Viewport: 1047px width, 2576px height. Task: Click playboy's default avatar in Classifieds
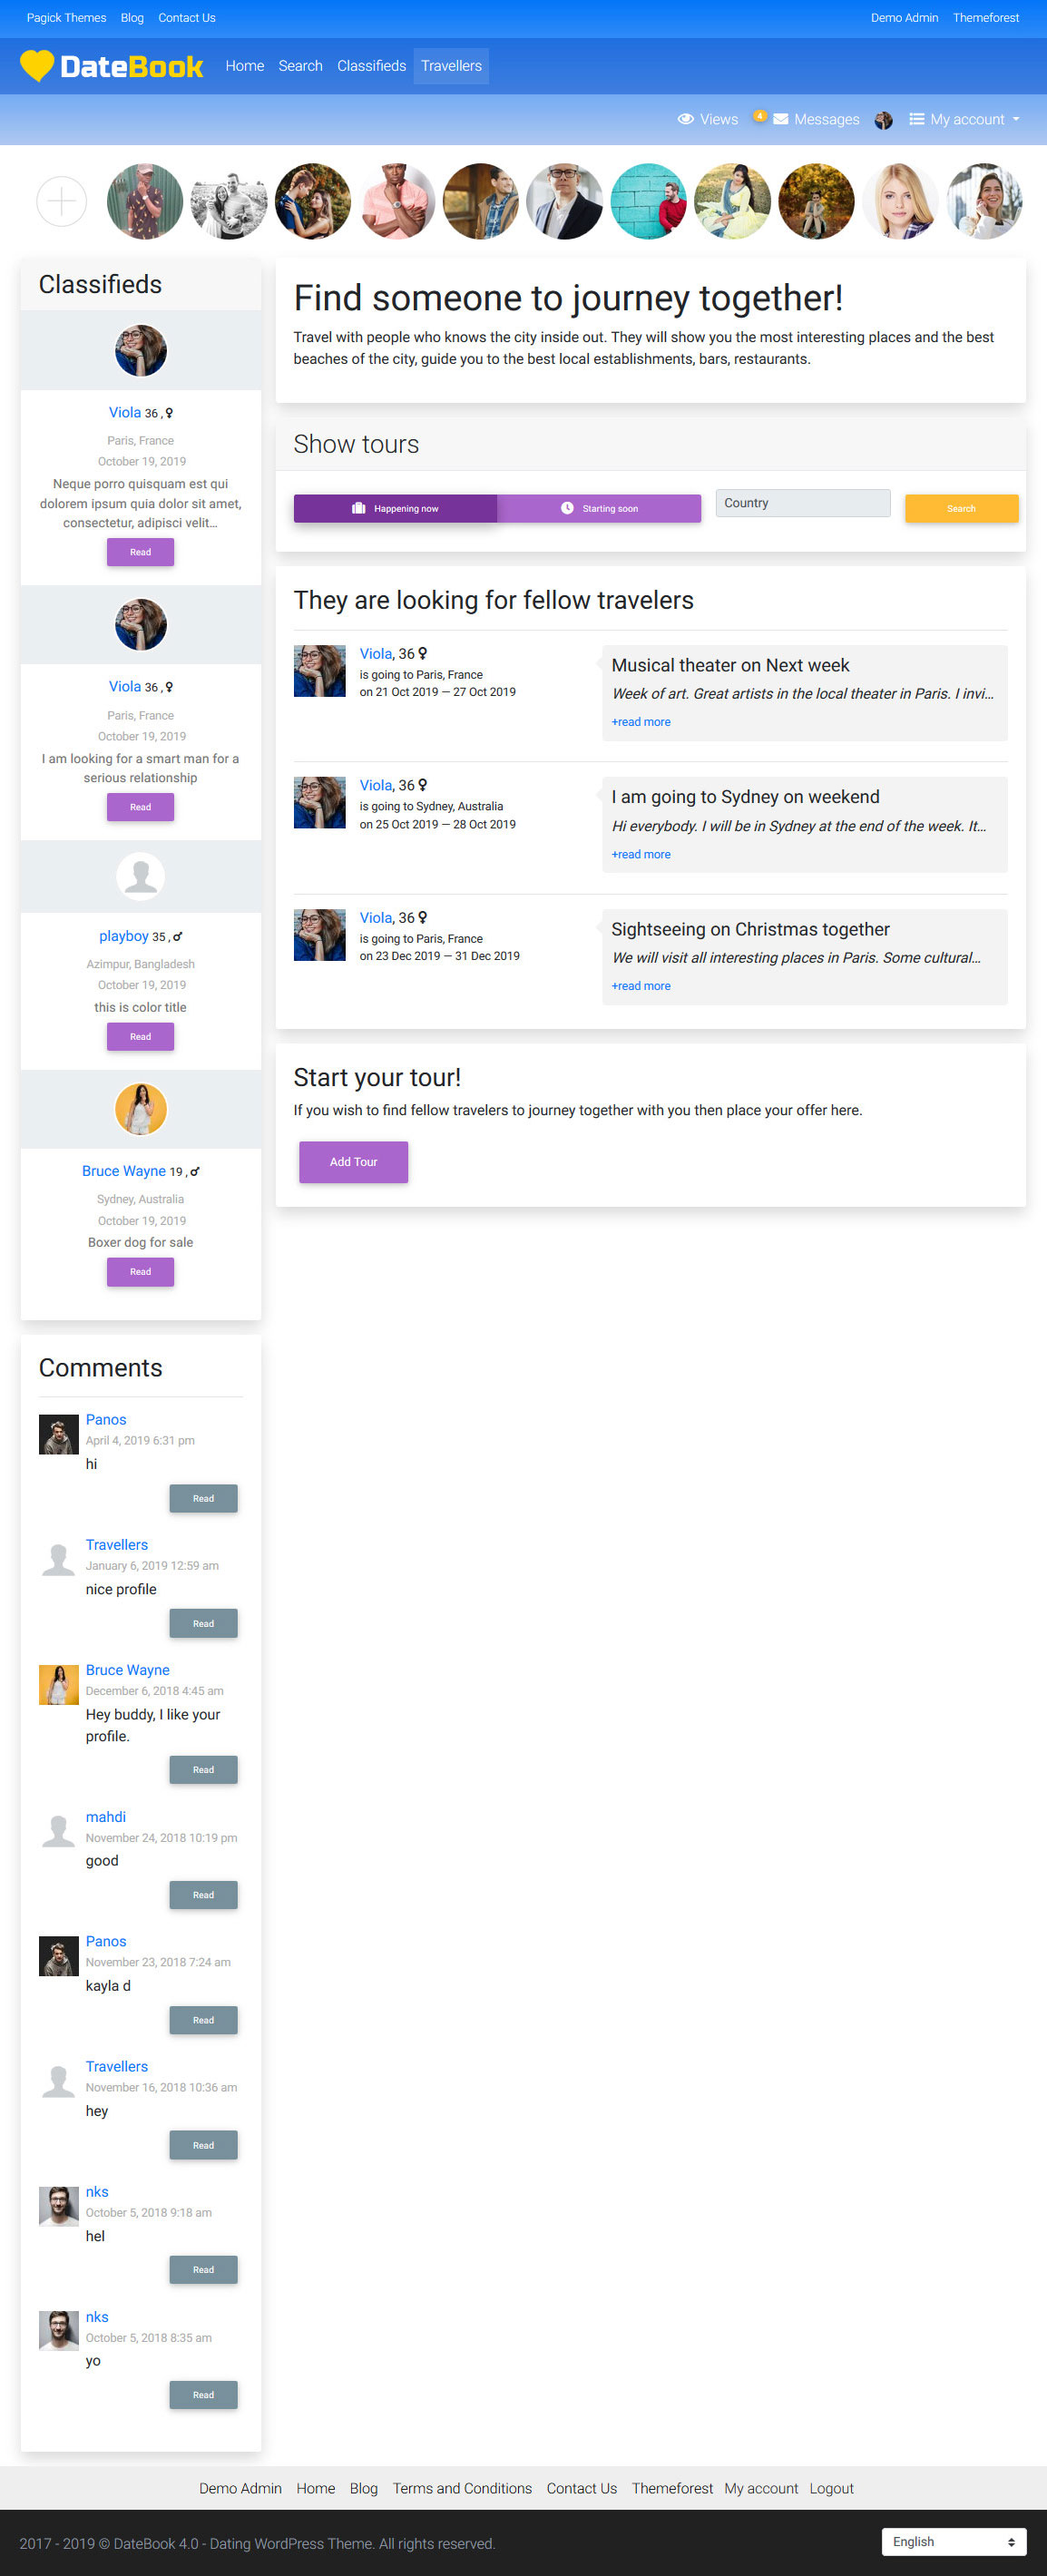140,877
